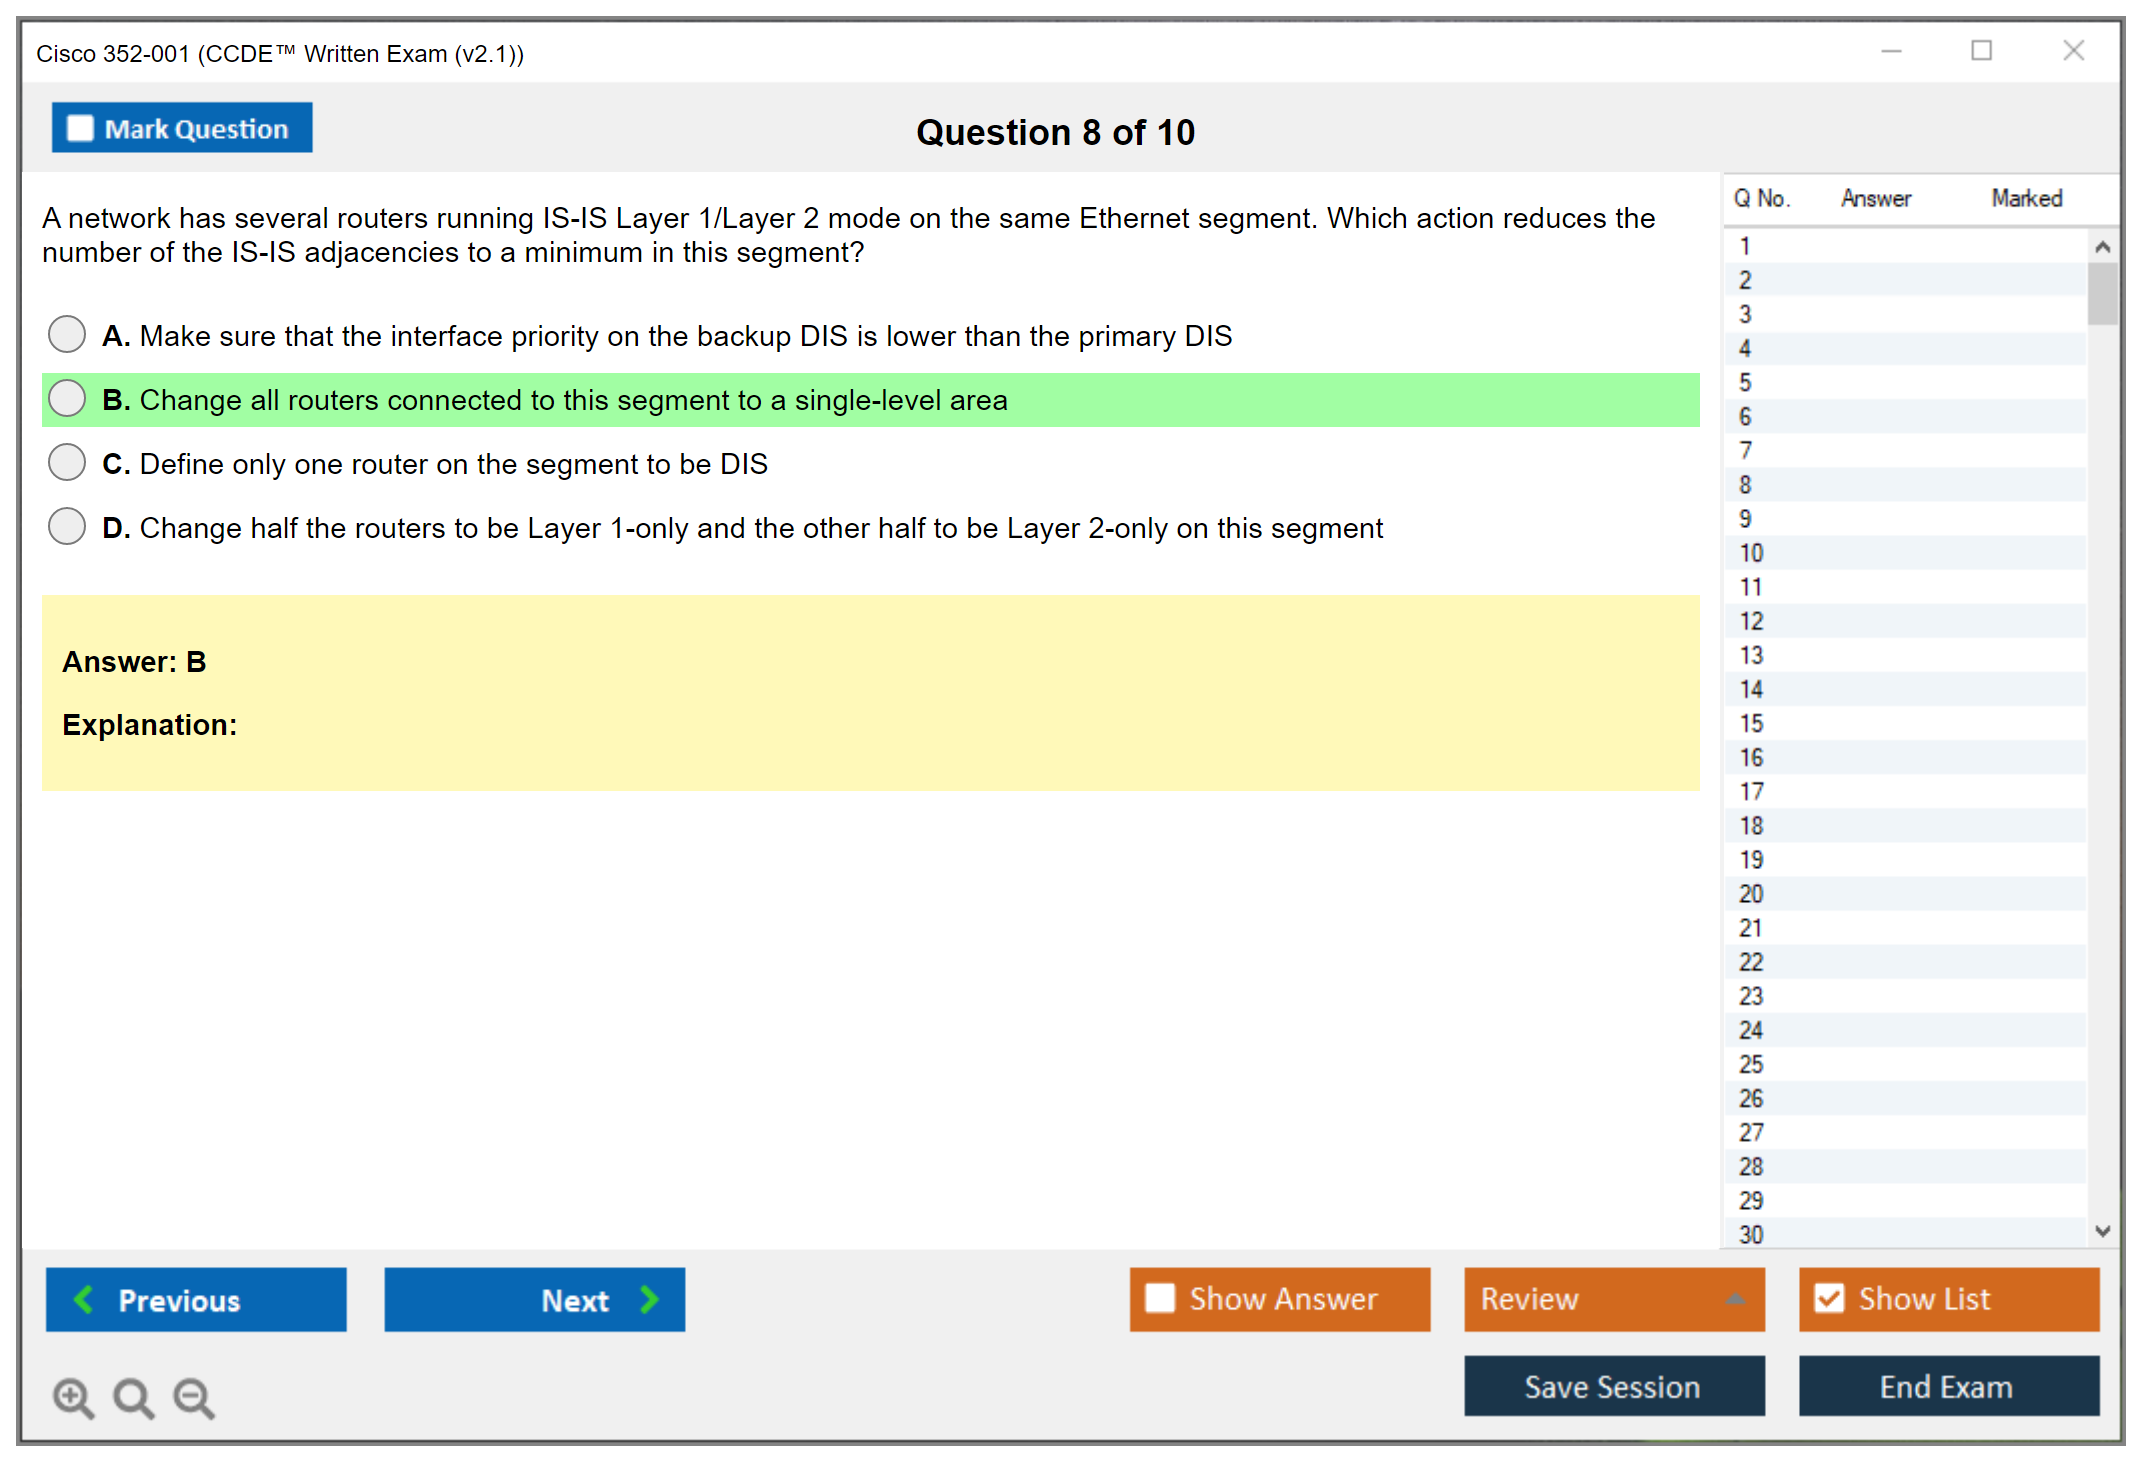Jump to question 15 in the list
The width and height of the screenshot is (2150, 1470).
(1751, 723)
